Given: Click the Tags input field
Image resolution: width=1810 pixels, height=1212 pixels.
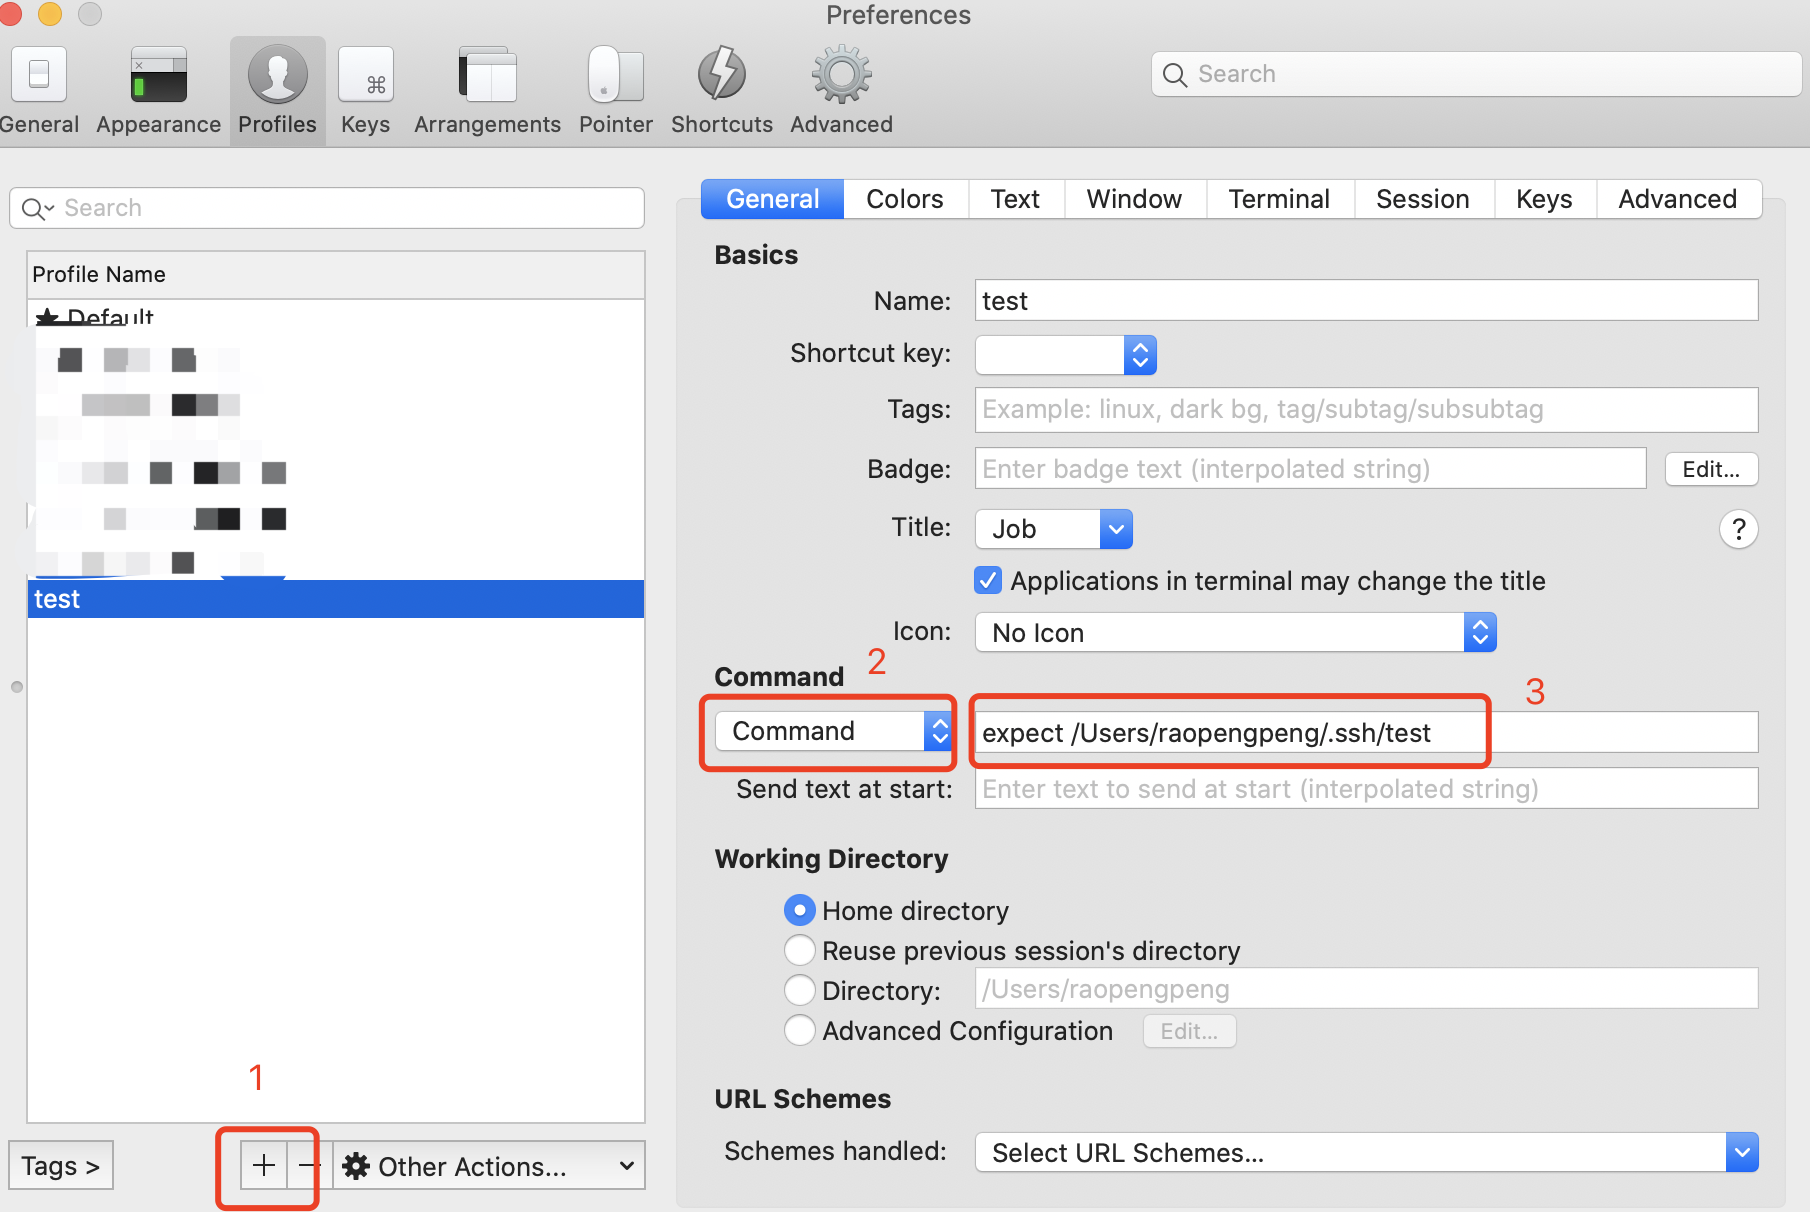Looking at the screenshot, I should click(1366, 409).
